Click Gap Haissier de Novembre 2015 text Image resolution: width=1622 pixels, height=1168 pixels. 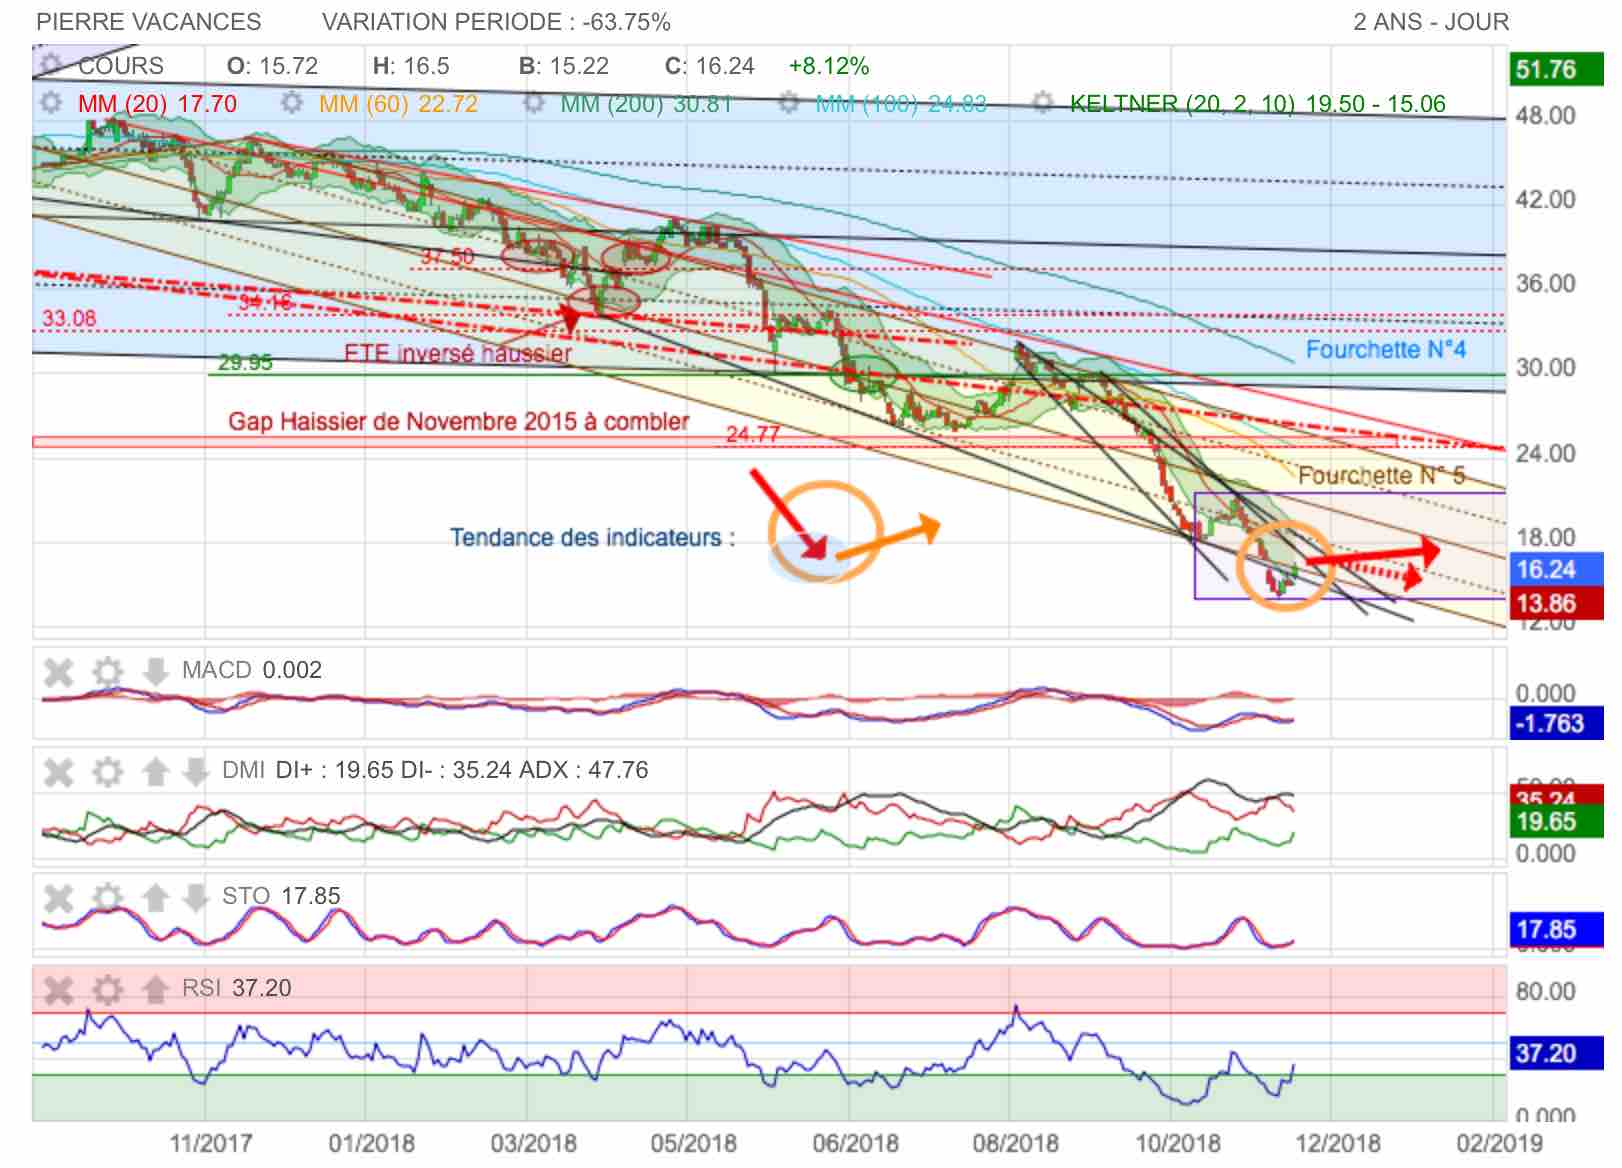459,422
